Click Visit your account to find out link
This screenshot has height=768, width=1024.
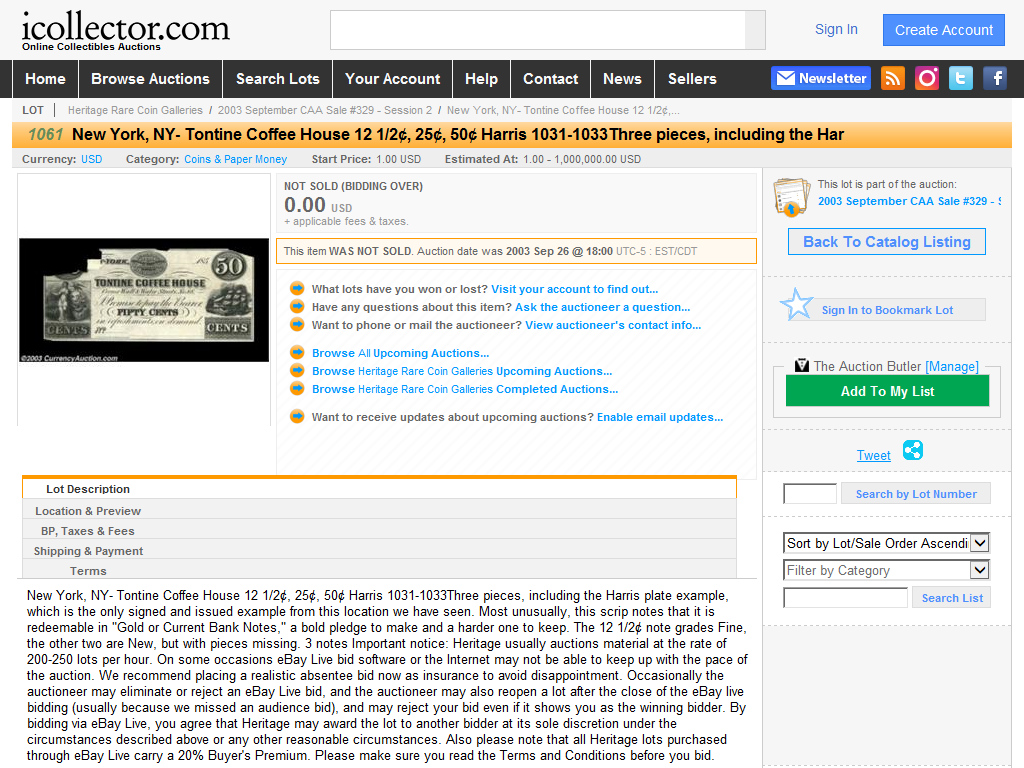coord(575,289)
